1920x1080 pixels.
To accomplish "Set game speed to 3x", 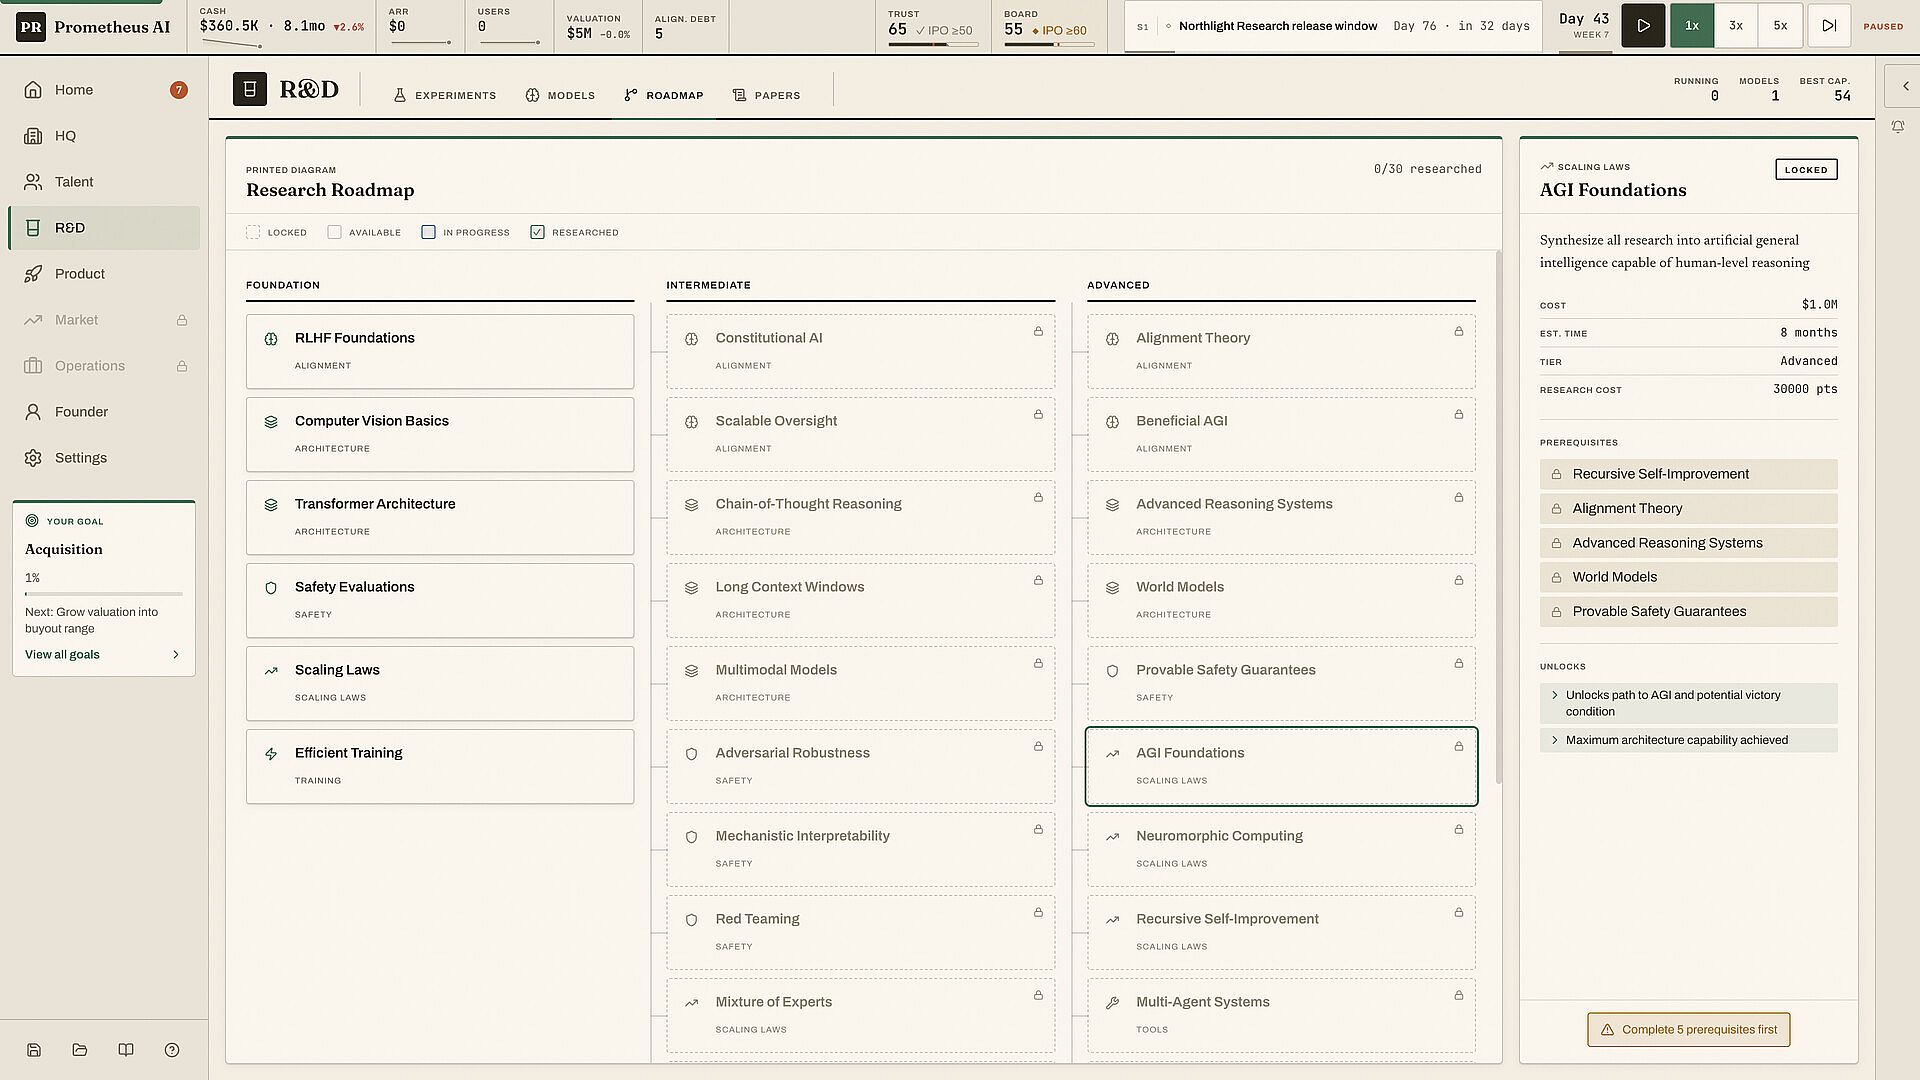I will 1736,26.
